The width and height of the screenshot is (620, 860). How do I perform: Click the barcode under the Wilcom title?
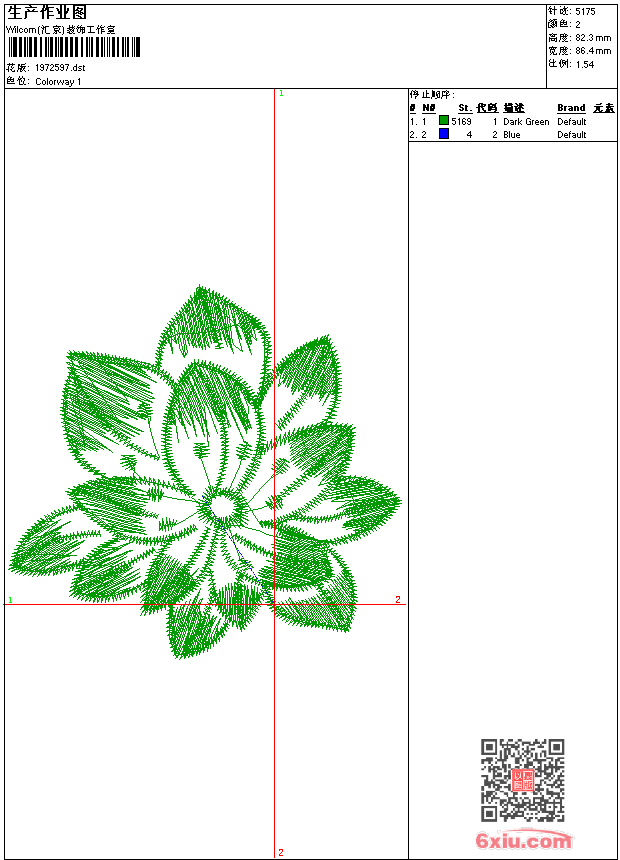click(74, 47)
